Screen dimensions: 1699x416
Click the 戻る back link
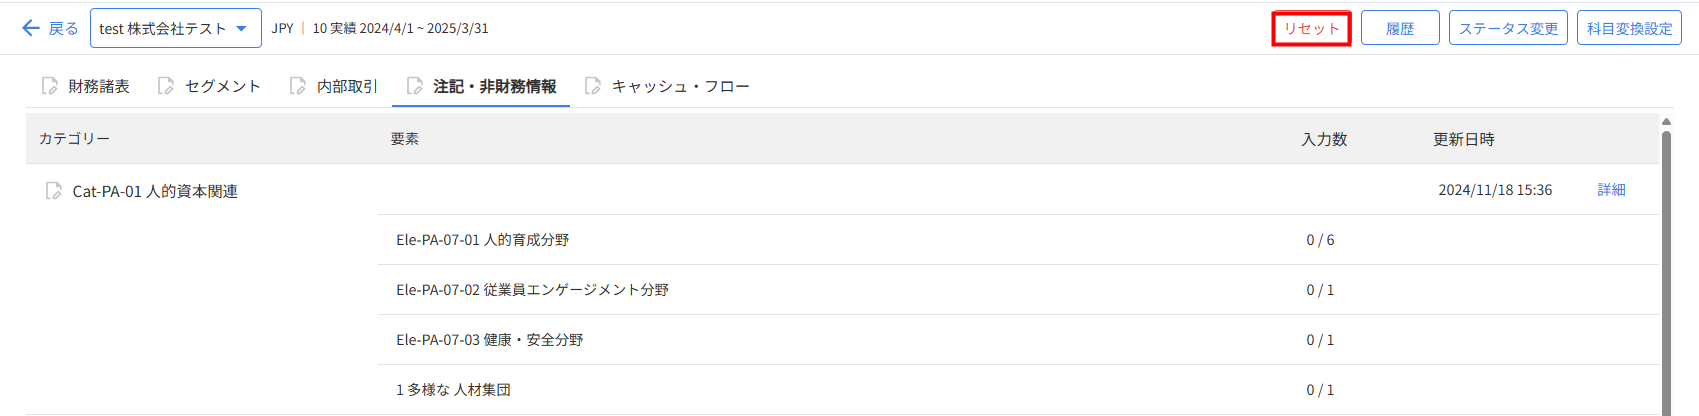[63, 28]
